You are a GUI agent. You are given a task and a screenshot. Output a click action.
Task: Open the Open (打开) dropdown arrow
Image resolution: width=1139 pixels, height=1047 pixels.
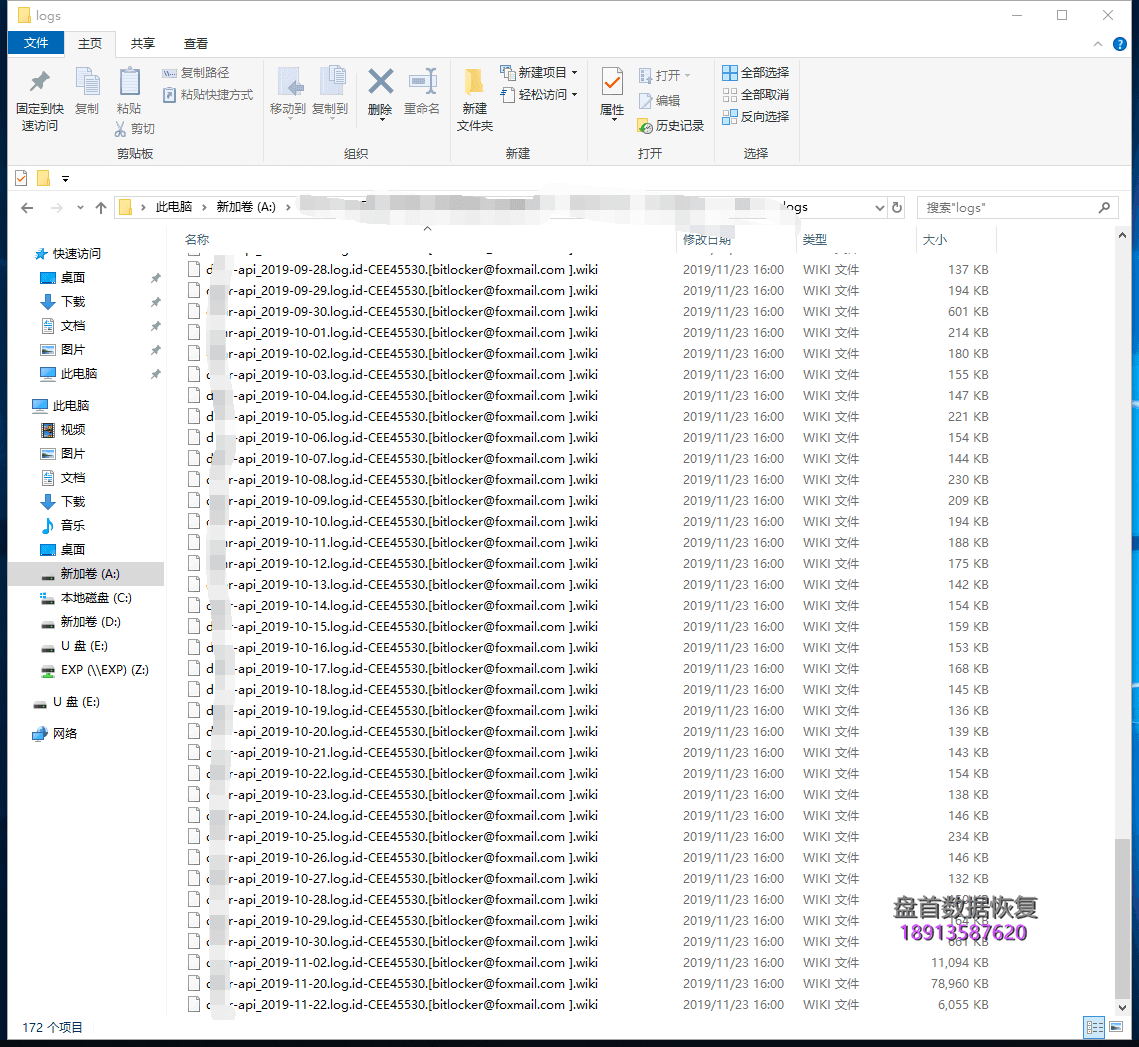pyautogui.click(x=687, y=76)
